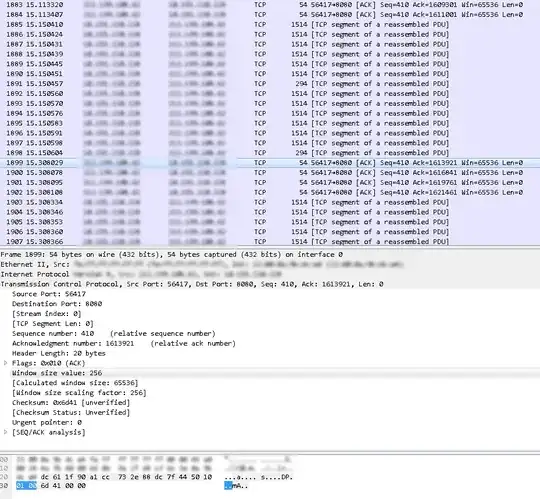
Task: Select the Internet Protocol details line
Action: tap(270, 274)
